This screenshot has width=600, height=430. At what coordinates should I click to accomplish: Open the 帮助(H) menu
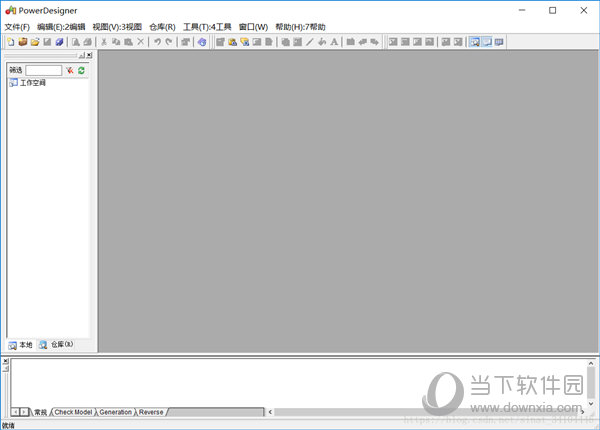point(300,27)
